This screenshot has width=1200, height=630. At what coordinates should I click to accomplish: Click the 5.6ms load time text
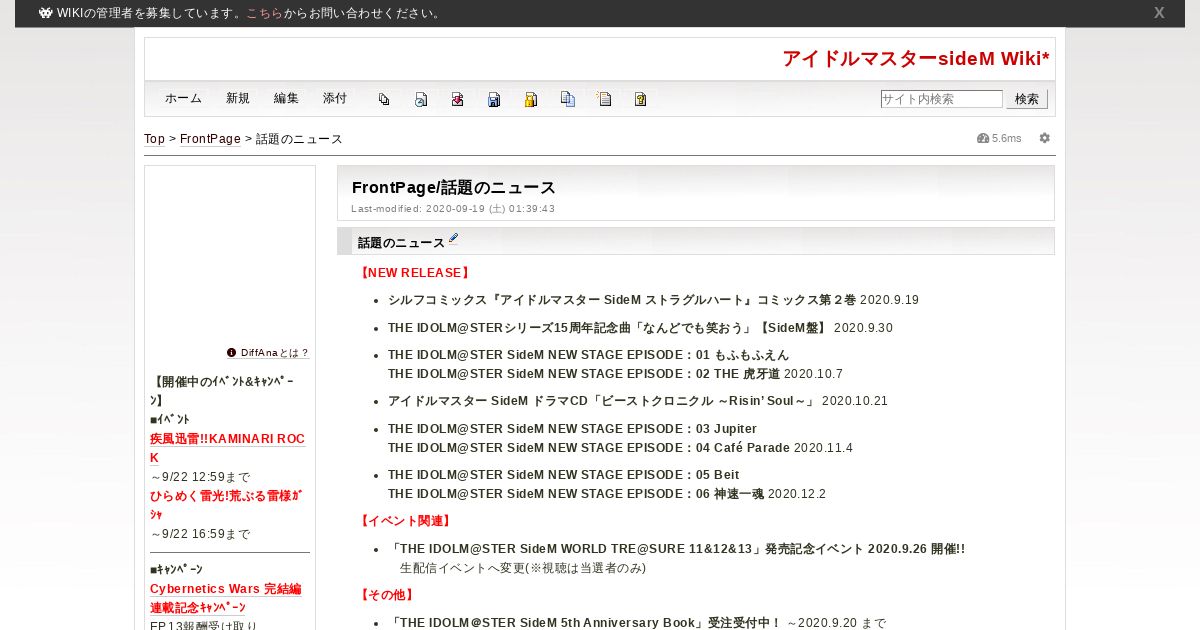pyautogui.click(x=1007, y=138)
